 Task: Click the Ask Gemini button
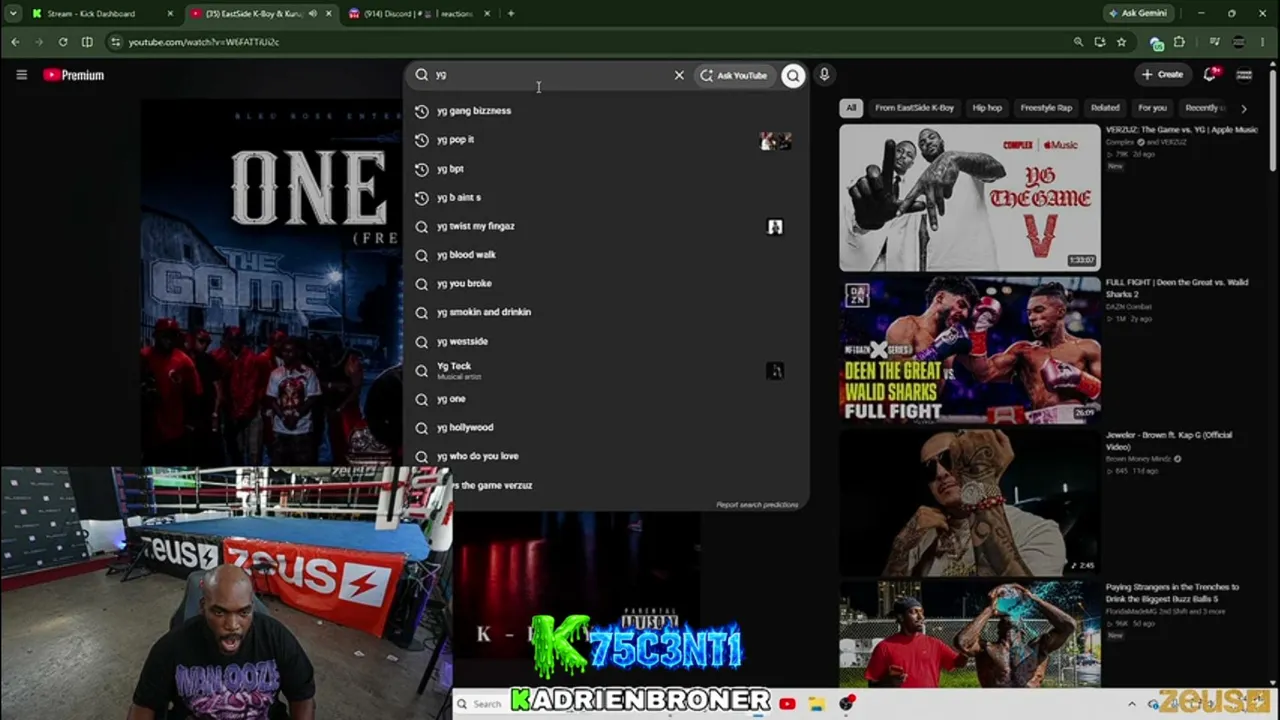click(x=1137, y=14)
